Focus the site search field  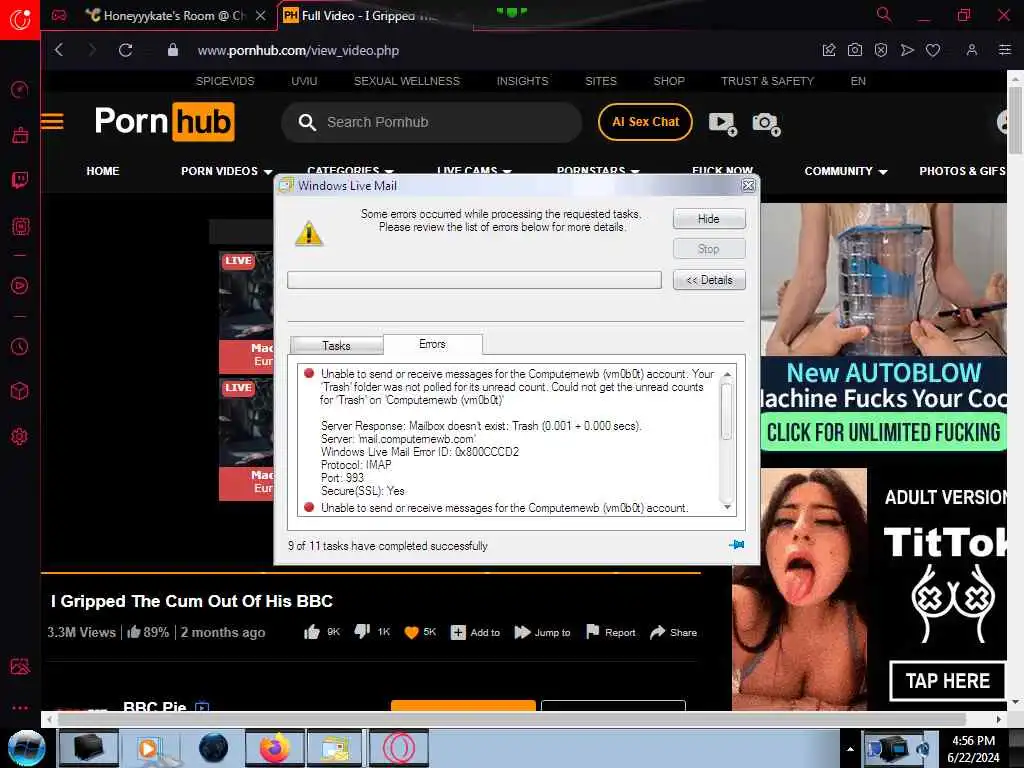coord(431,122)
